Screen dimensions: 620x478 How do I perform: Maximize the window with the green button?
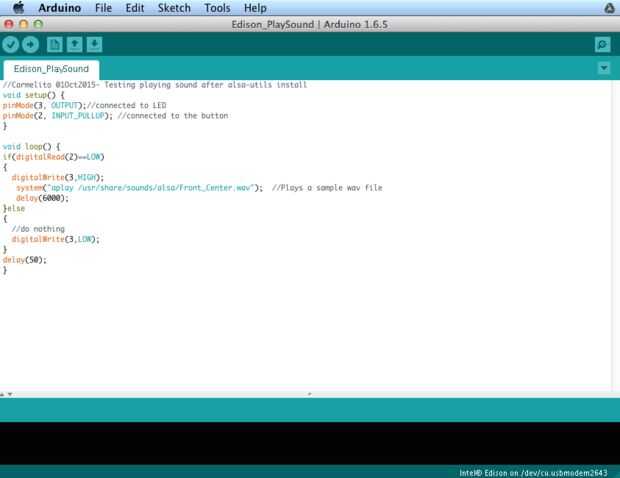click(x=38, y=24)
